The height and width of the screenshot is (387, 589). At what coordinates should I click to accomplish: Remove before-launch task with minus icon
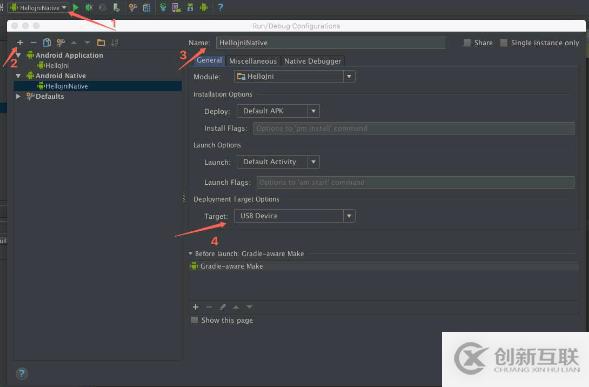209,307
